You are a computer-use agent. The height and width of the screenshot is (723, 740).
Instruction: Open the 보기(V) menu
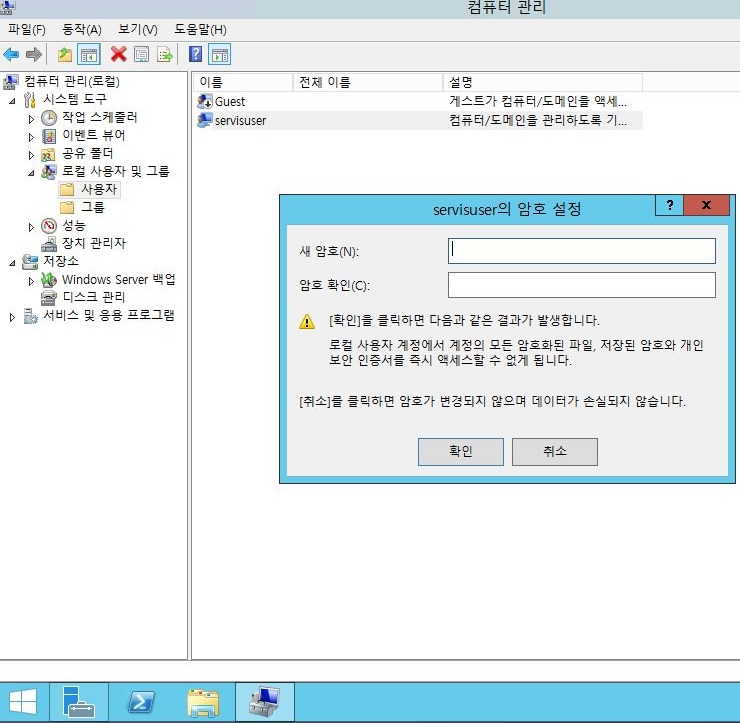tap(138, 30)
